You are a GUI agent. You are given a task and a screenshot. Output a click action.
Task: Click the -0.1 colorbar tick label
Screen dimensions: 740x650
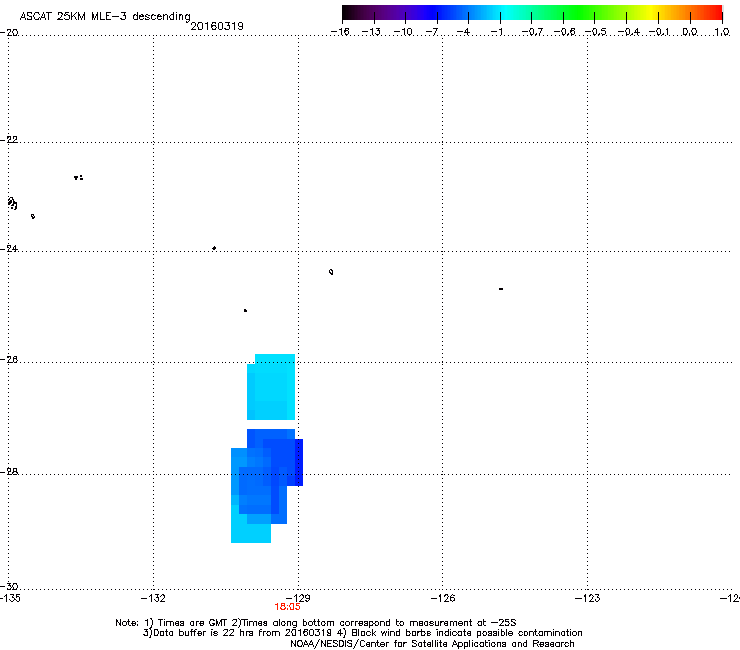pos(659,32)
